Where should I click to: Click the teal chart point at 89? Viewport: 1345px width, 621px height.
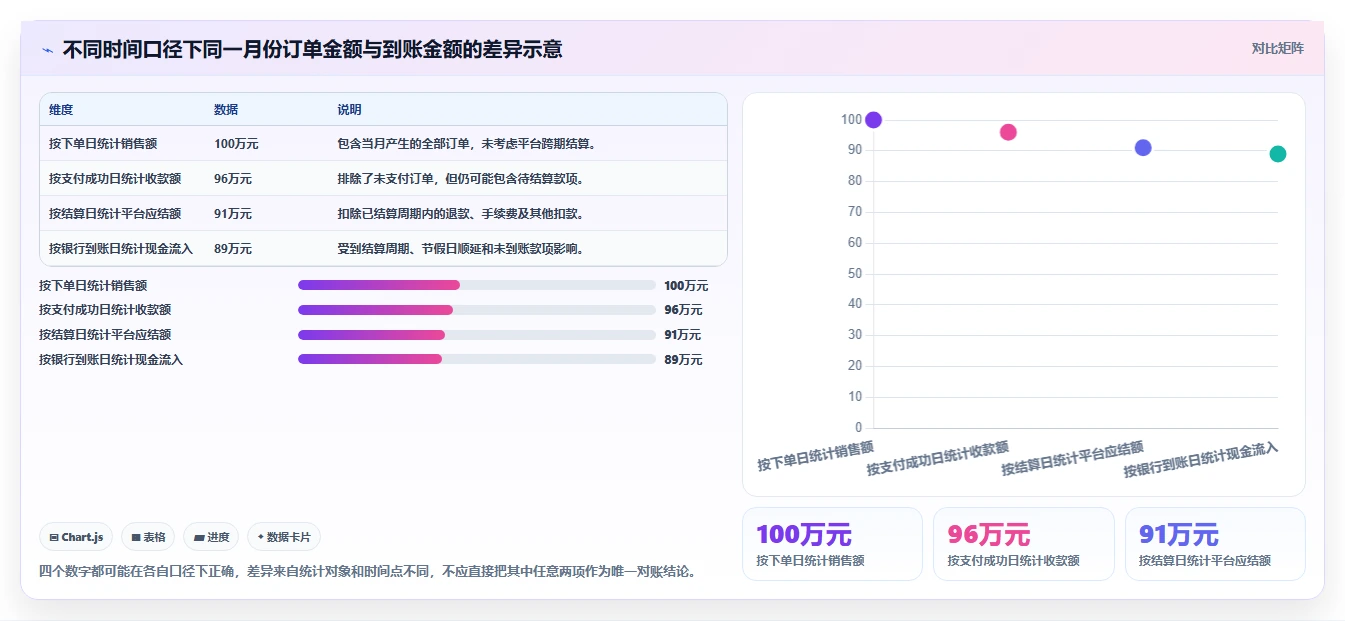[1277, 154]
